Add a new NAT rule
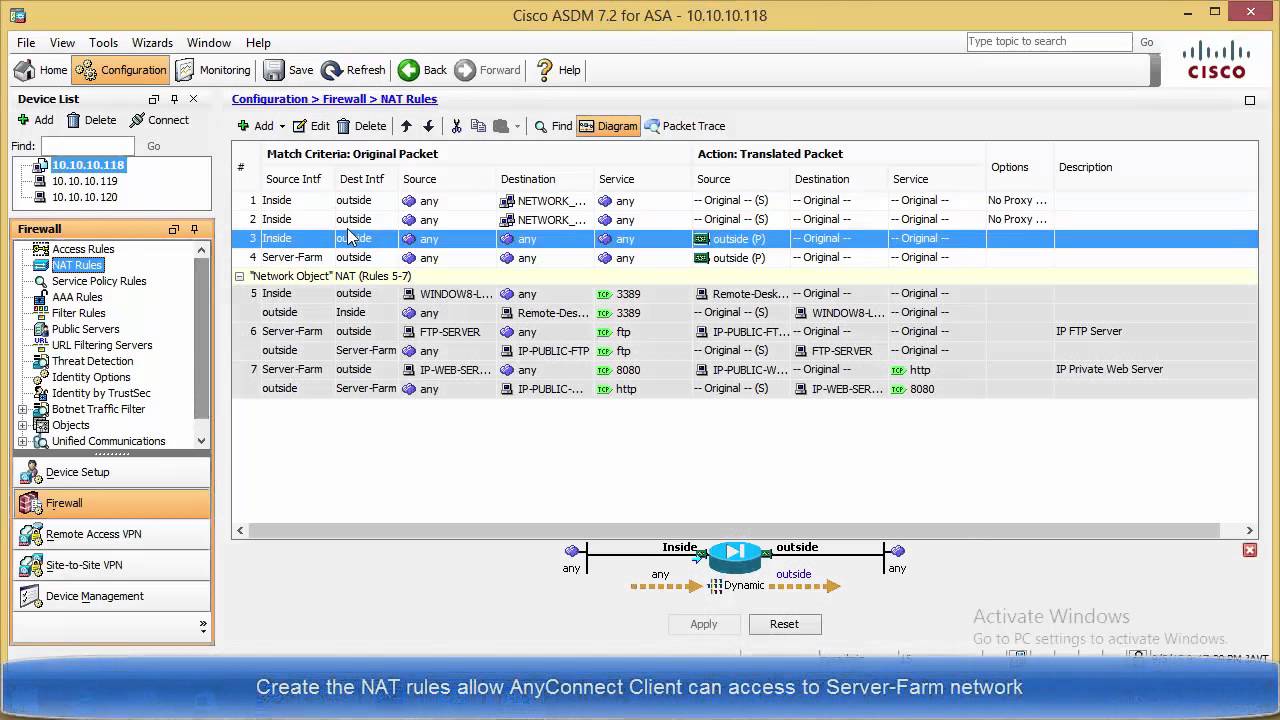This screenshot has width=1280, height=720. (x=255, y=126)
